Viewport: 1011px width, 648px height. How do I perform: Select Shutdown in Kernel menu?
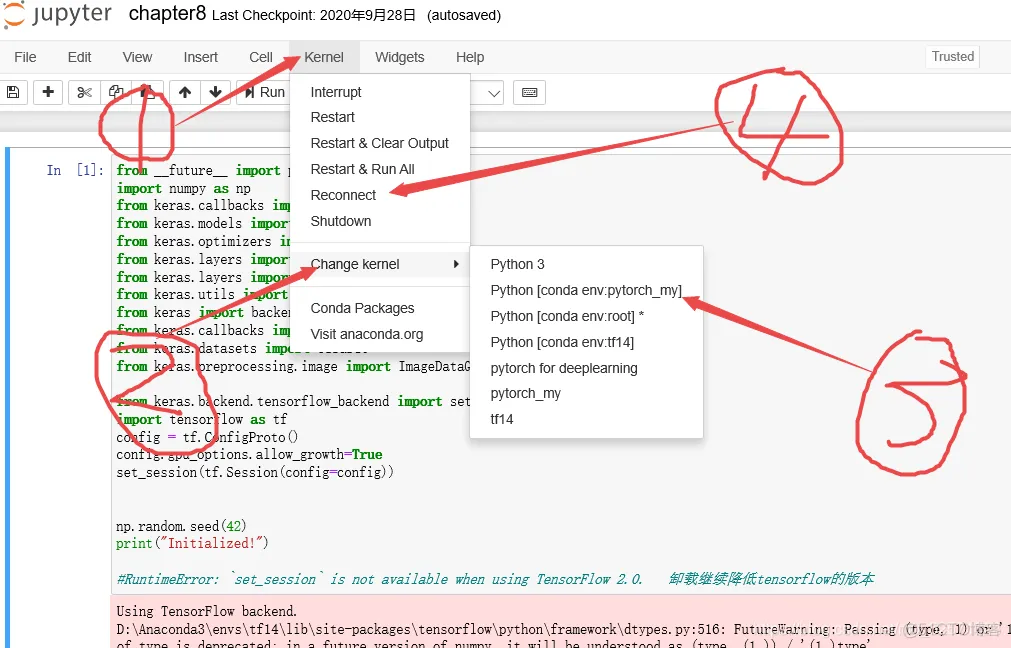[380, 221]
